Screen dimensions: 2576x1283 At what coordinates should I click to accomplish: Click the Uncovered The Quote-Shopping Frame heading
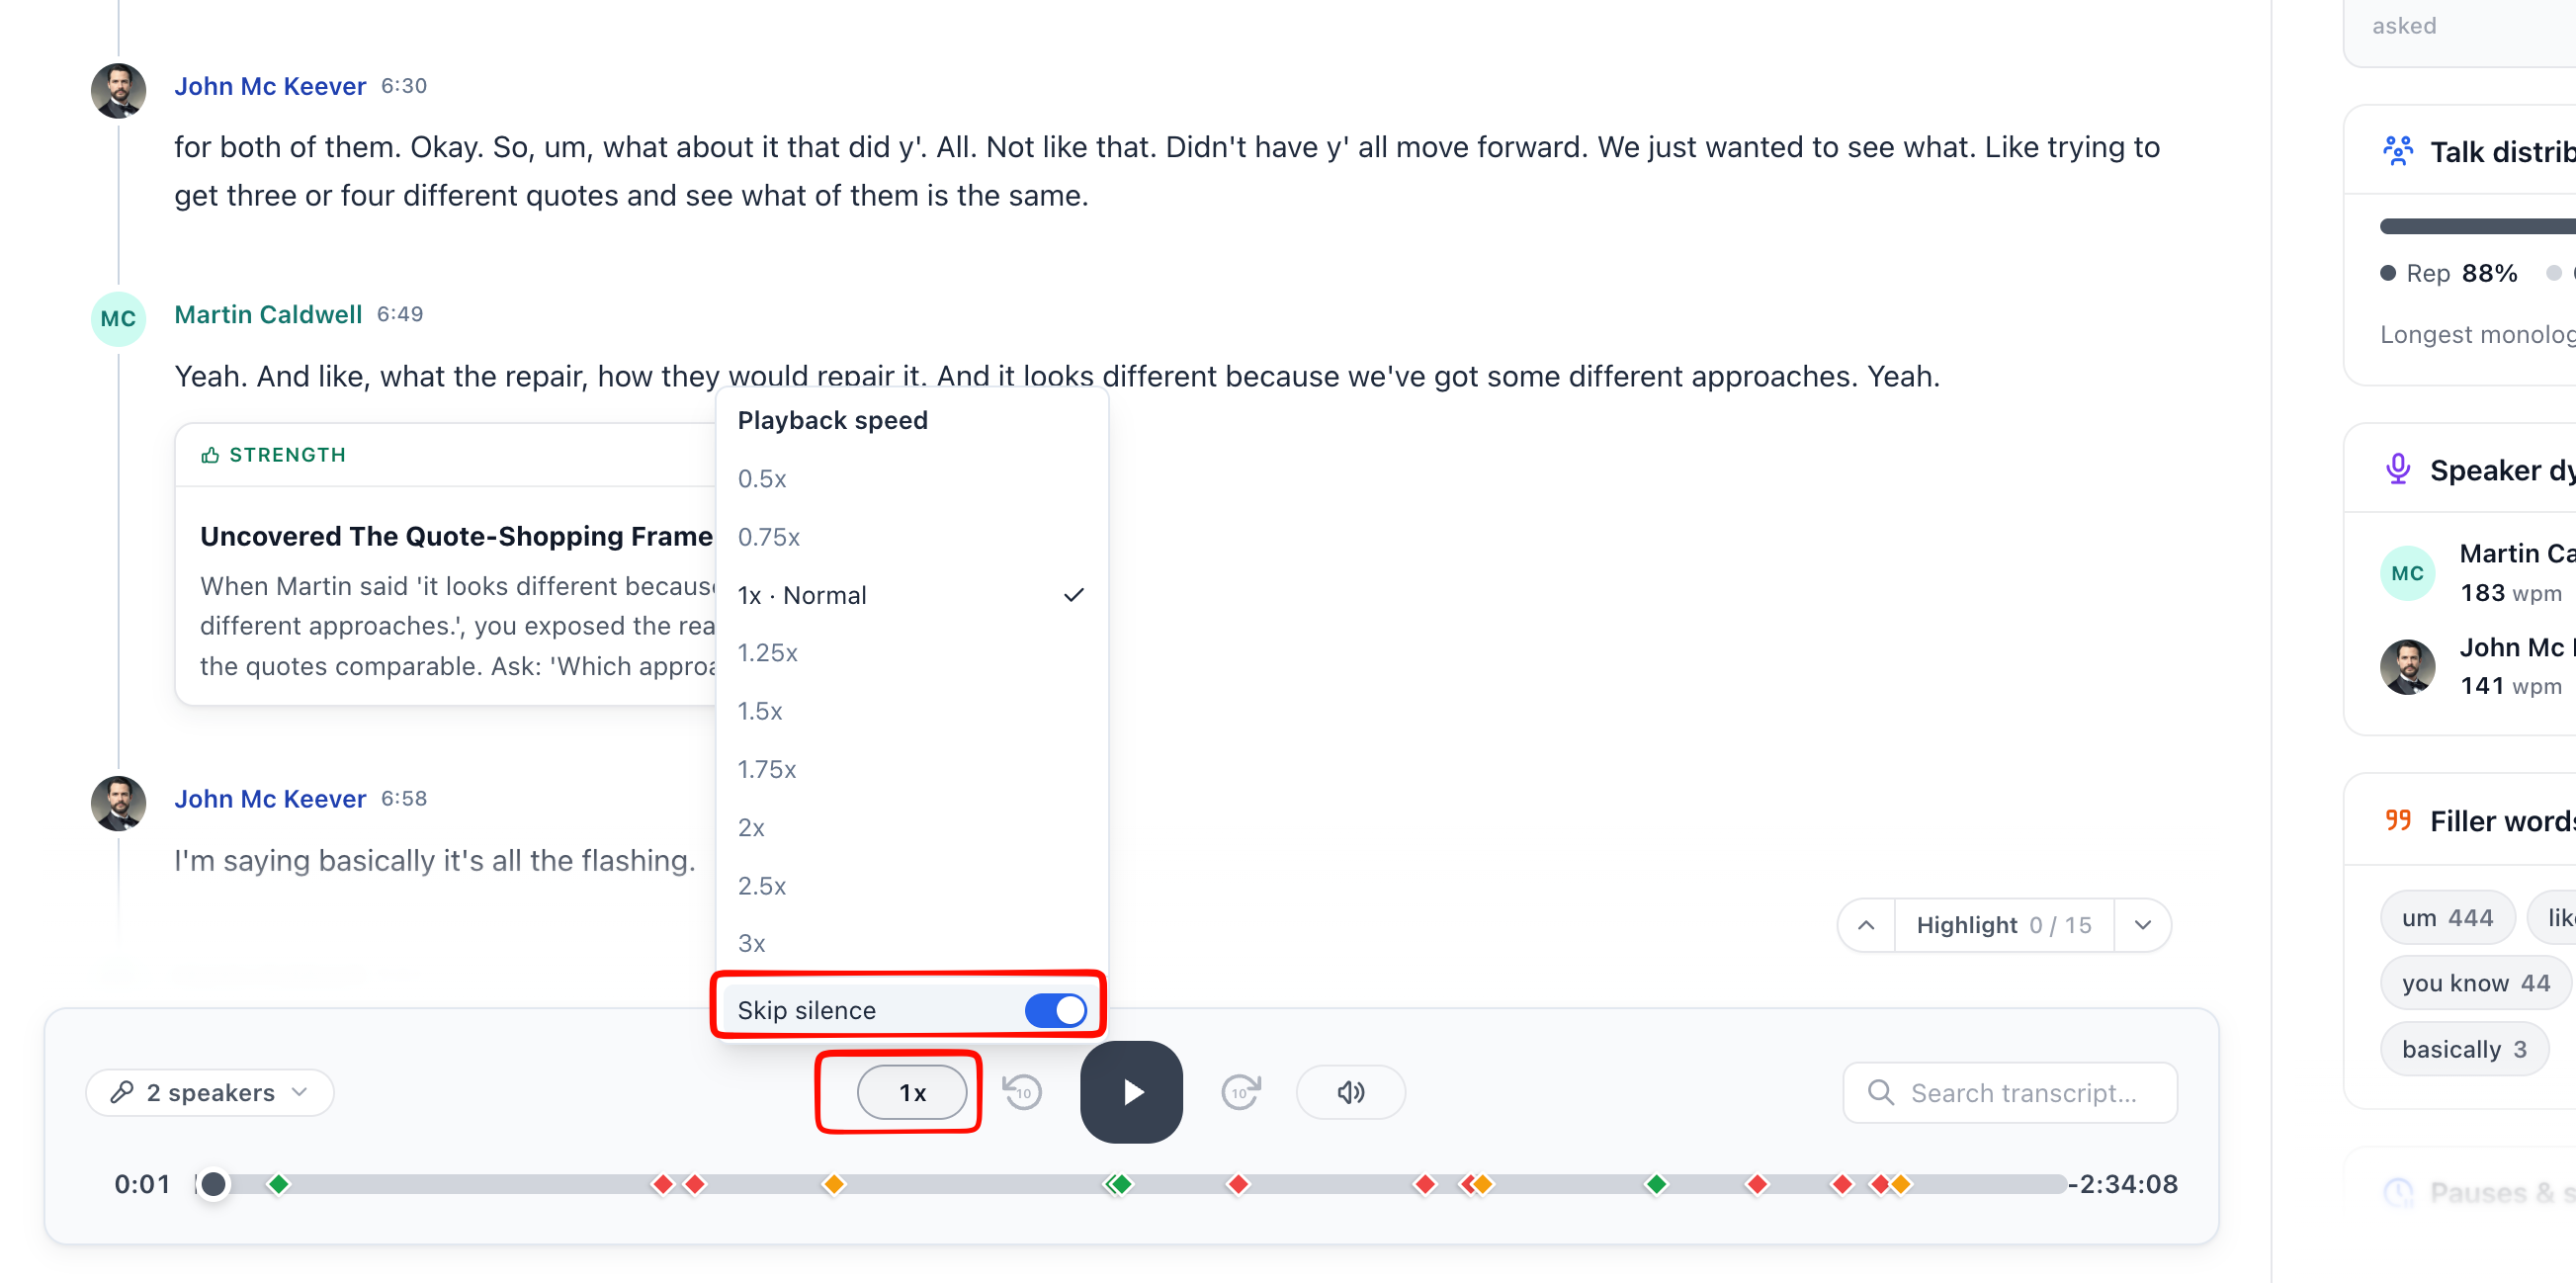(456, 536)
